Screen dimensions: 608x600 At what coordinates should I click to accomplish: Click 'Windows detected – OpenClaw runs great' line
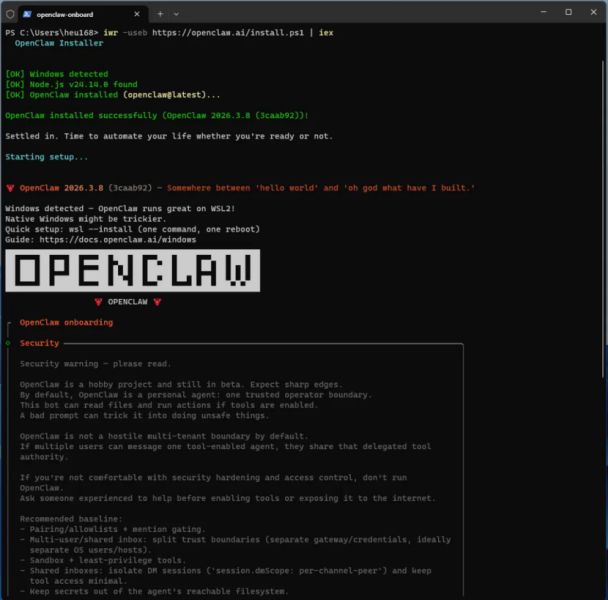tap(120, 209)
